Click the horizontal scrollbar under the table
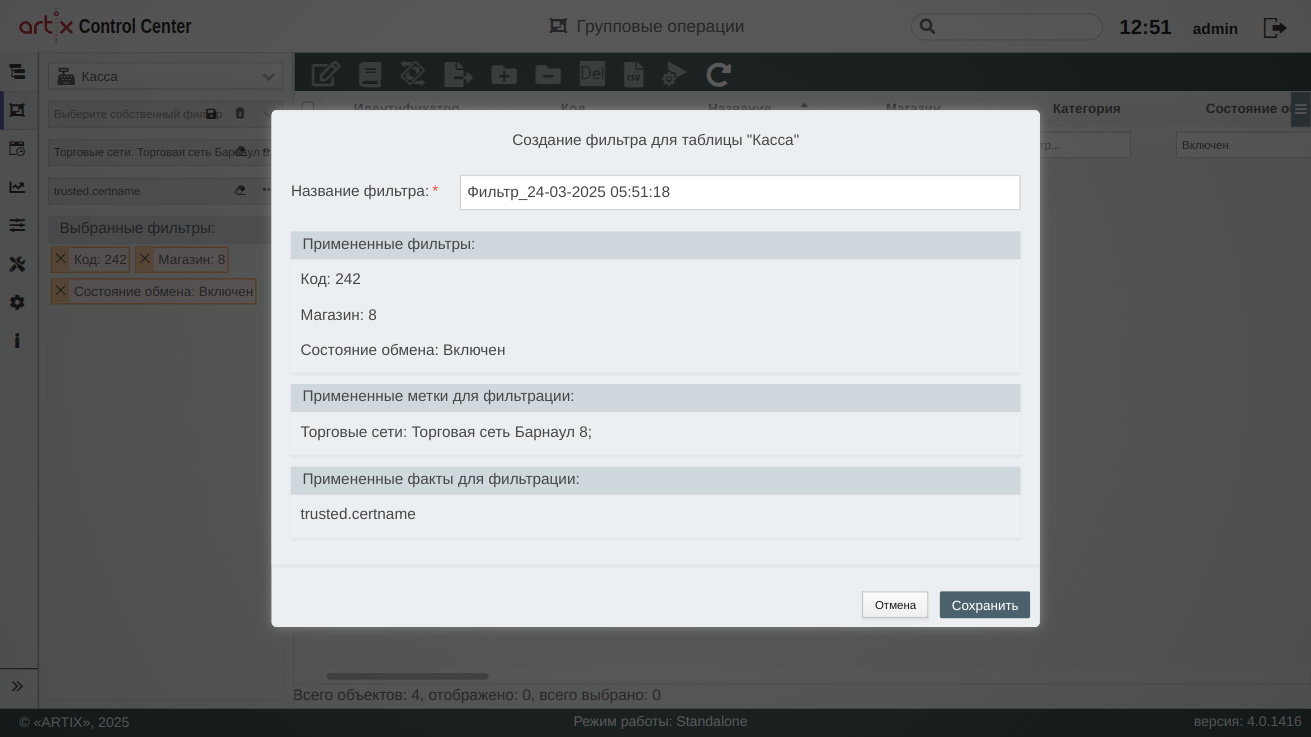Image resolution: width=1311 pixels, height=737 pixels. tap(407, 677)
